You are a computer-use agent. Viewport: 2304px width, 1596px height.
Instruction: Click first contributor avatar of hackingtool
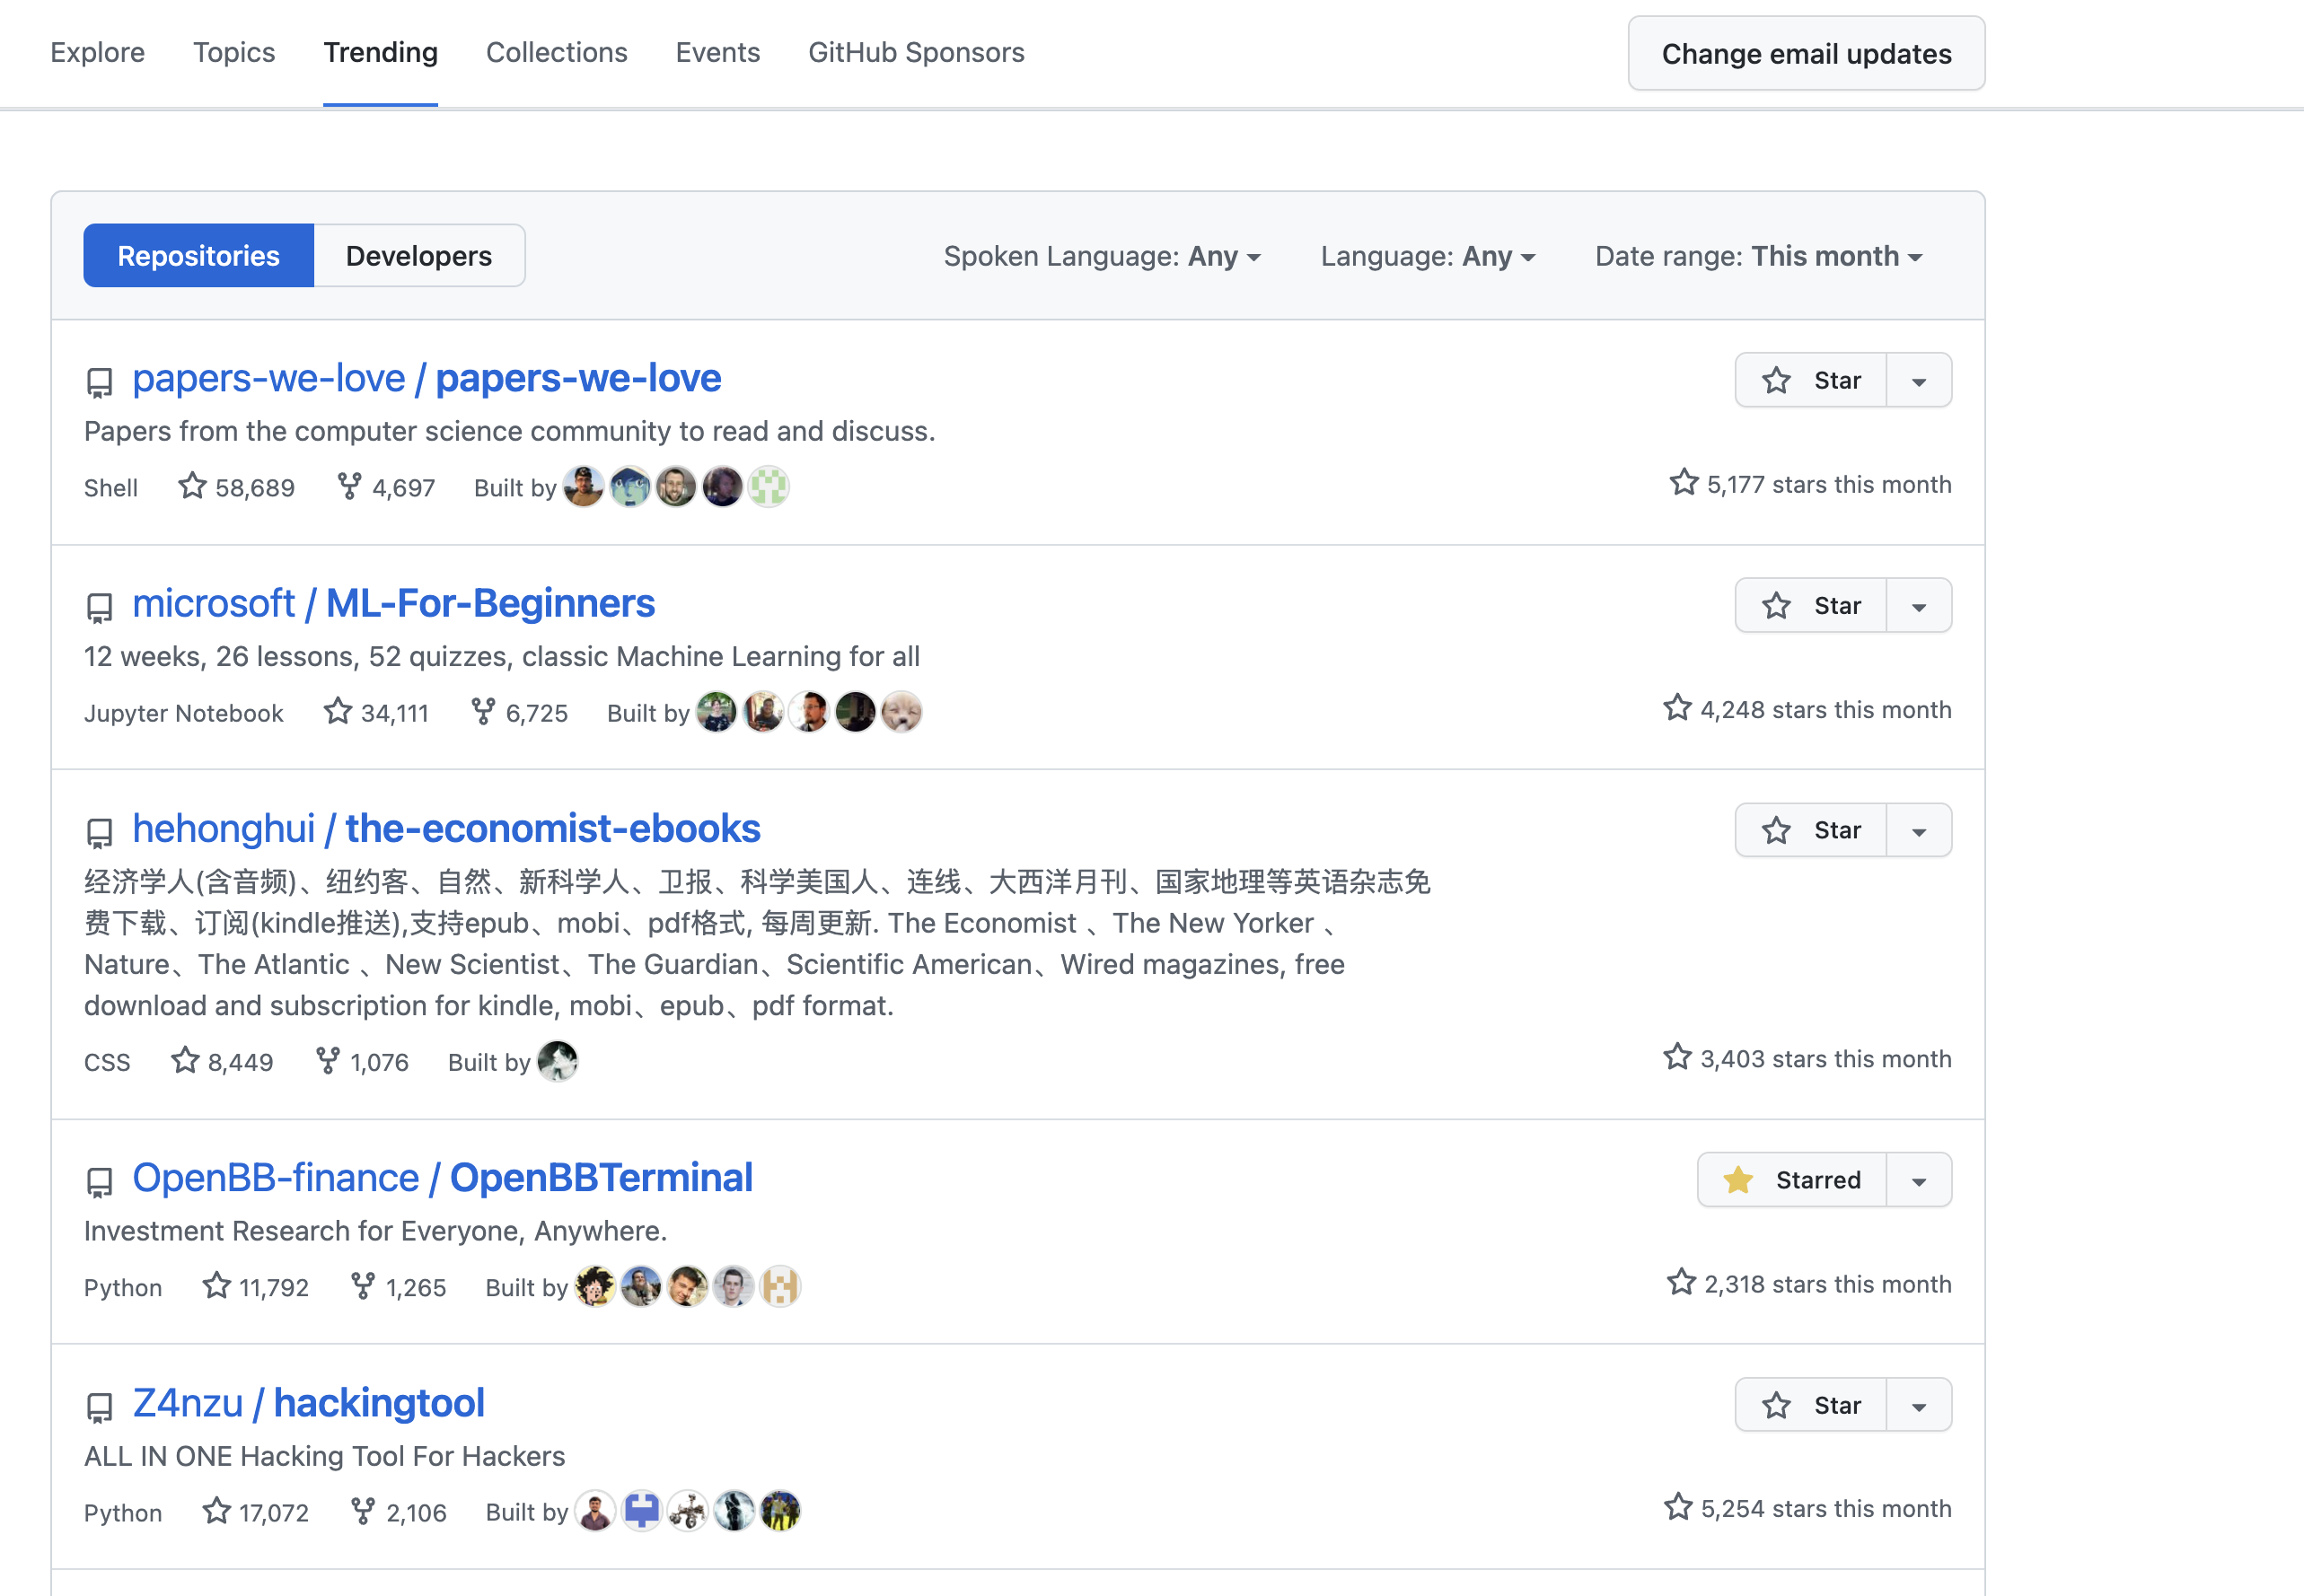click(595, 1511)
